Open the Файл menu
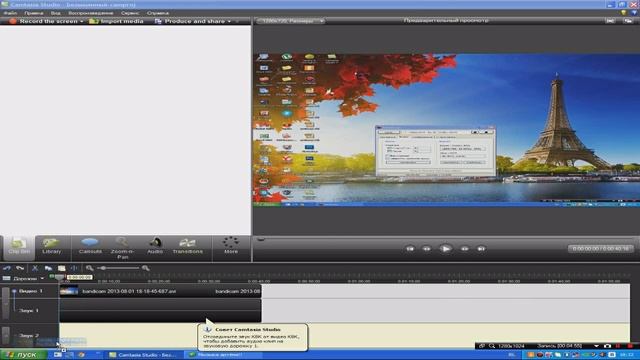The image size is (640, 360). click(x=10, y=13)
